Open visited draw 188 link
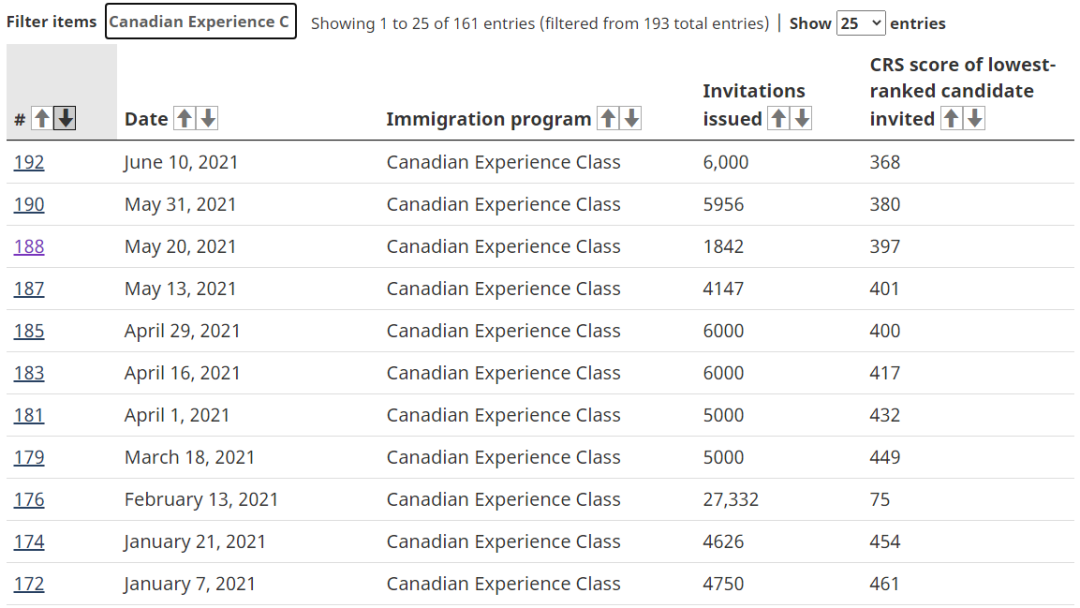The image size is (1080, 608). point(29,247)
